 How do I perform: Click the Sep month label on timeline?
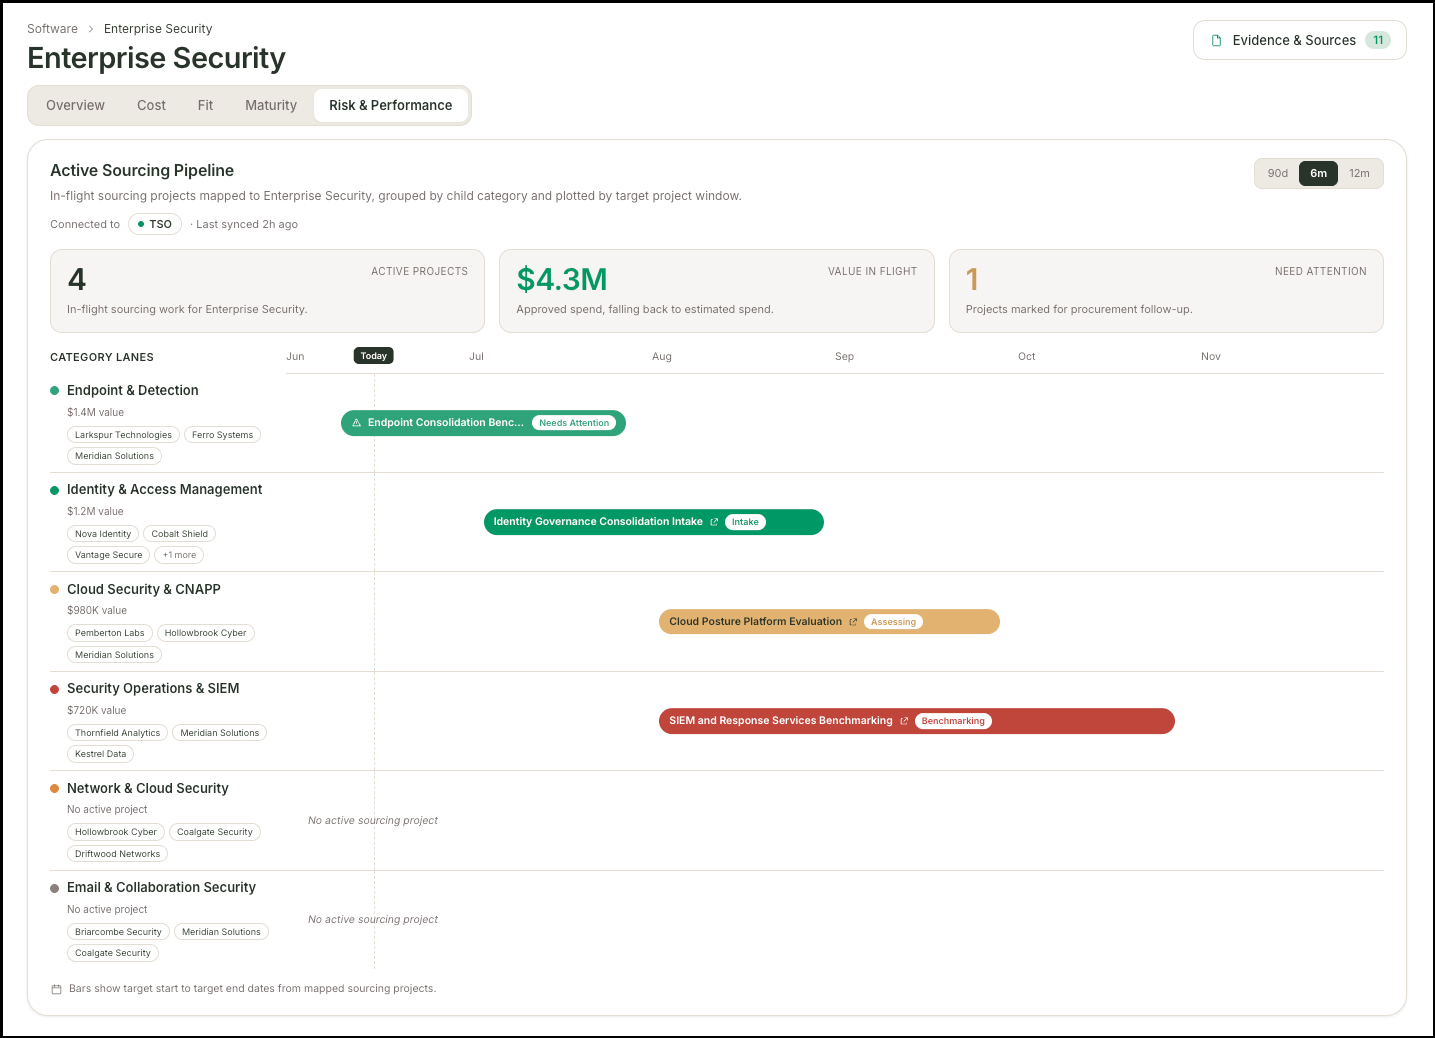click(844, 357)
